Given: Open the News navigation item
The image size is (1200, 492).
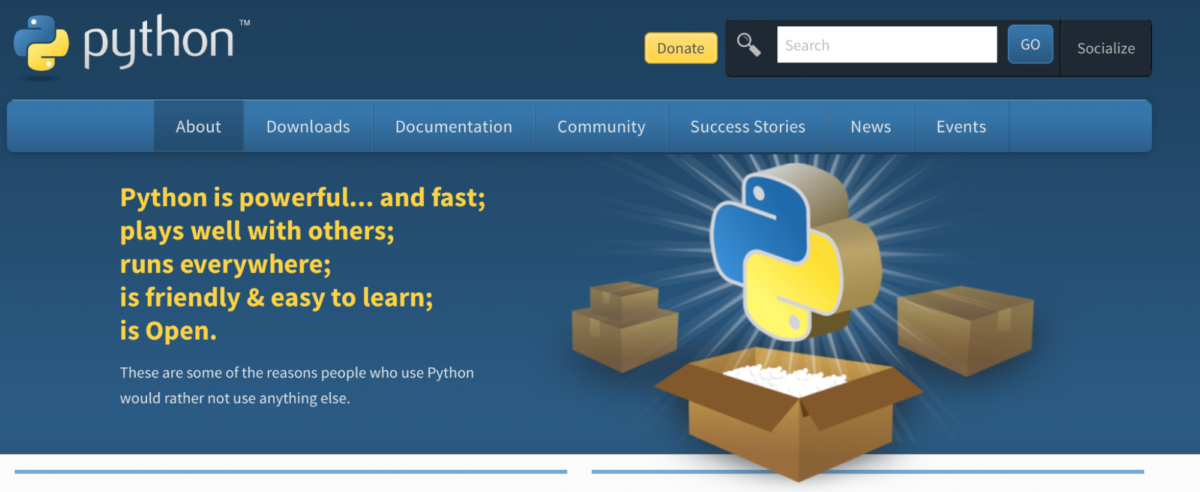Looking at the screenshot, I should [x=871, y=127].
